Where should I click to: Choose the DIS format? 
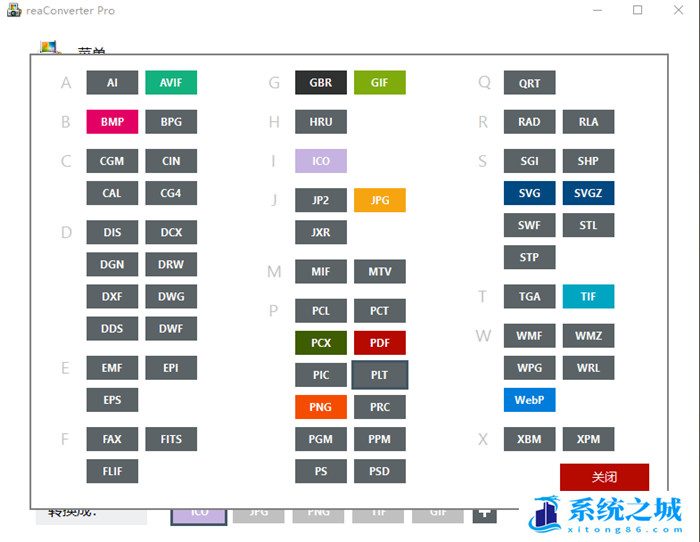point(112,233)
